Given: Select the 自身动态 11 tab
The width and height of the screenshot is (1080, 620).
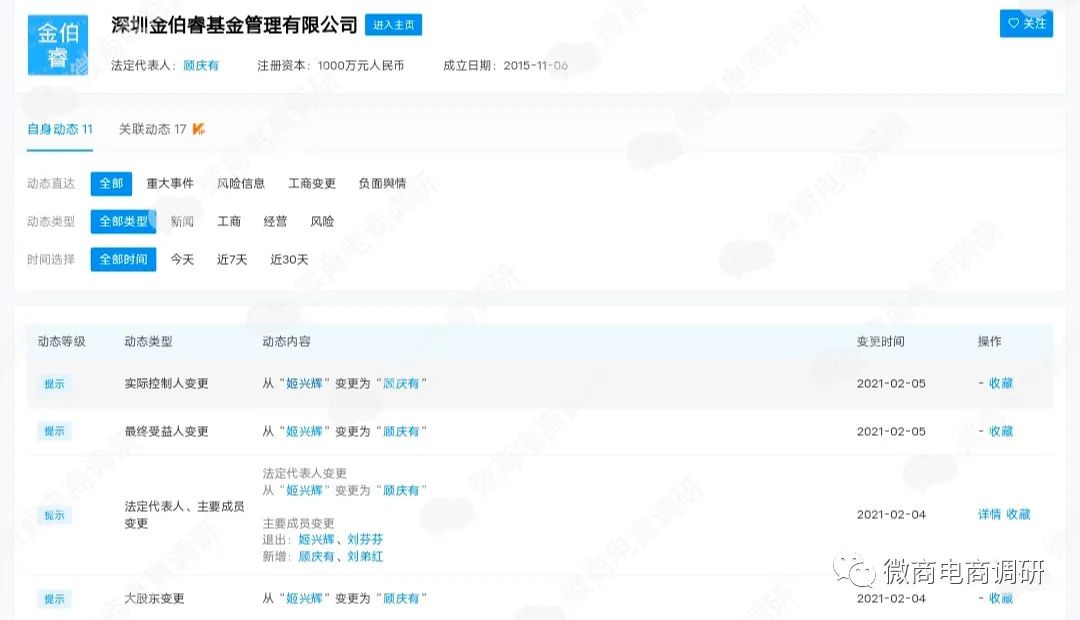Looking at the screenshot, I should click(58, 129).
